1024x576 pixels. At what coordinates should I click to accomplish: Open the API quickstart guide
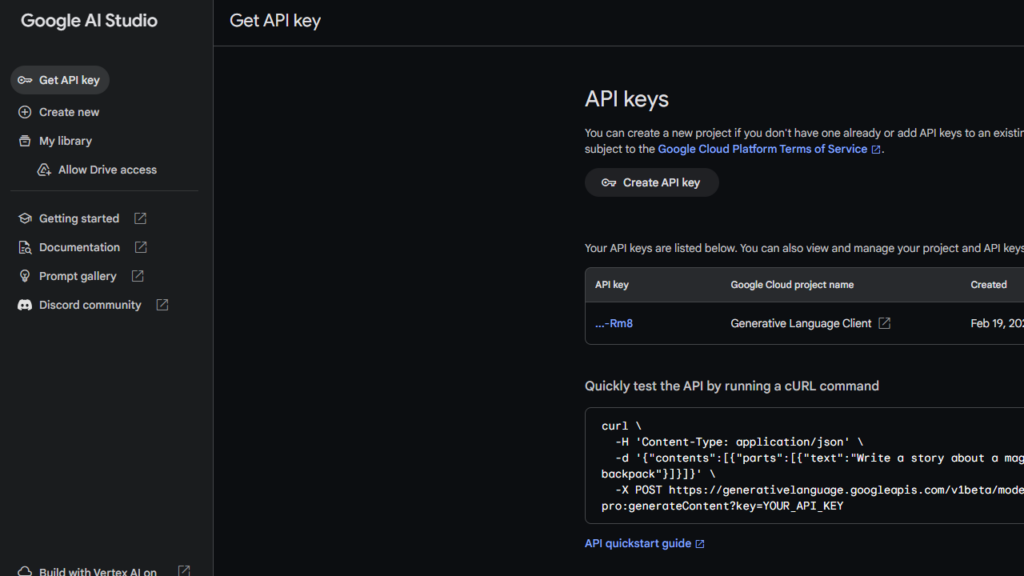(x=639, y=543)
